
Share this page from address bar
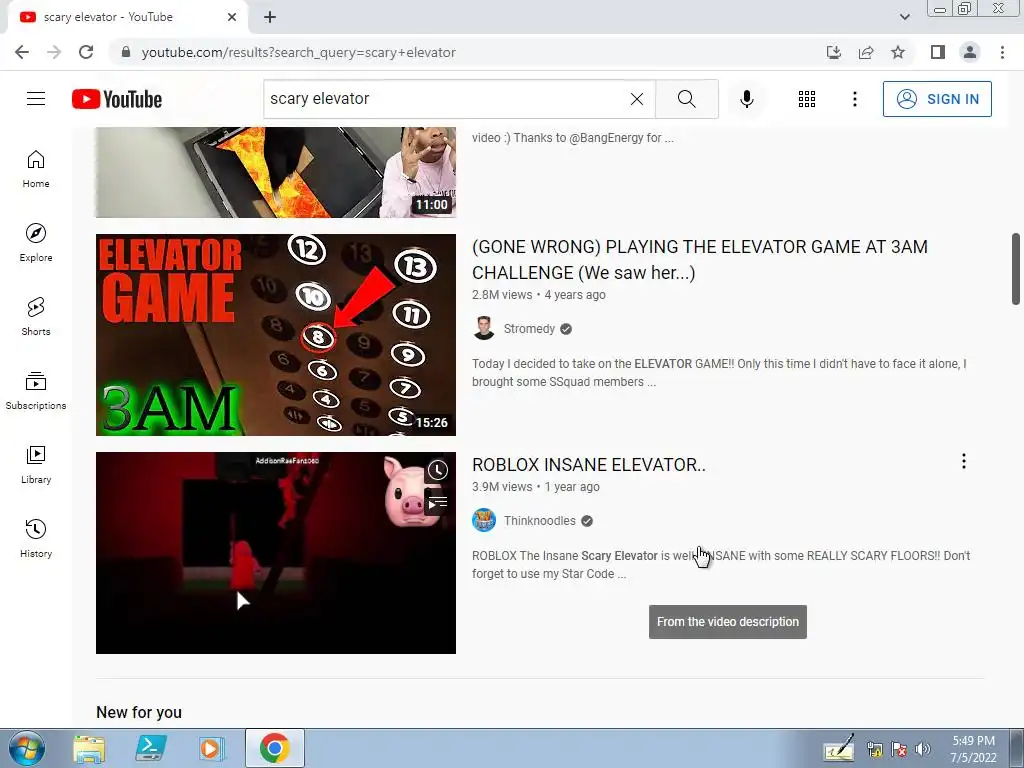(x=866, y=52)
